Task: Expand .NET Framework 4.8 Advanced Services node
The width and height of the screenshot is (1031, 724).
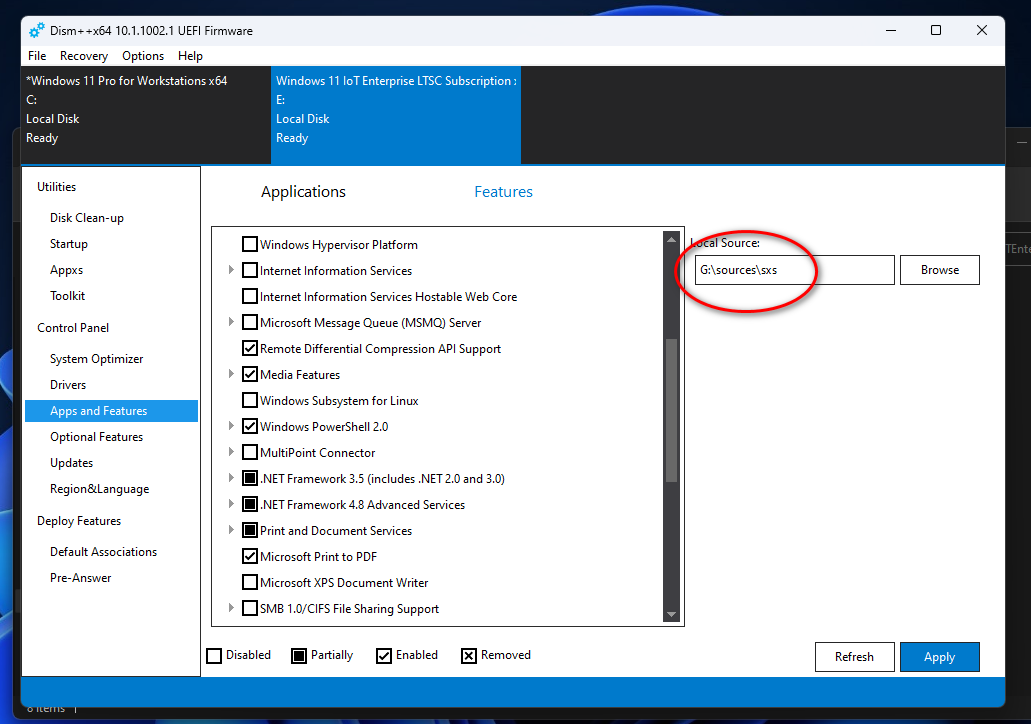Action: [231, 504]
